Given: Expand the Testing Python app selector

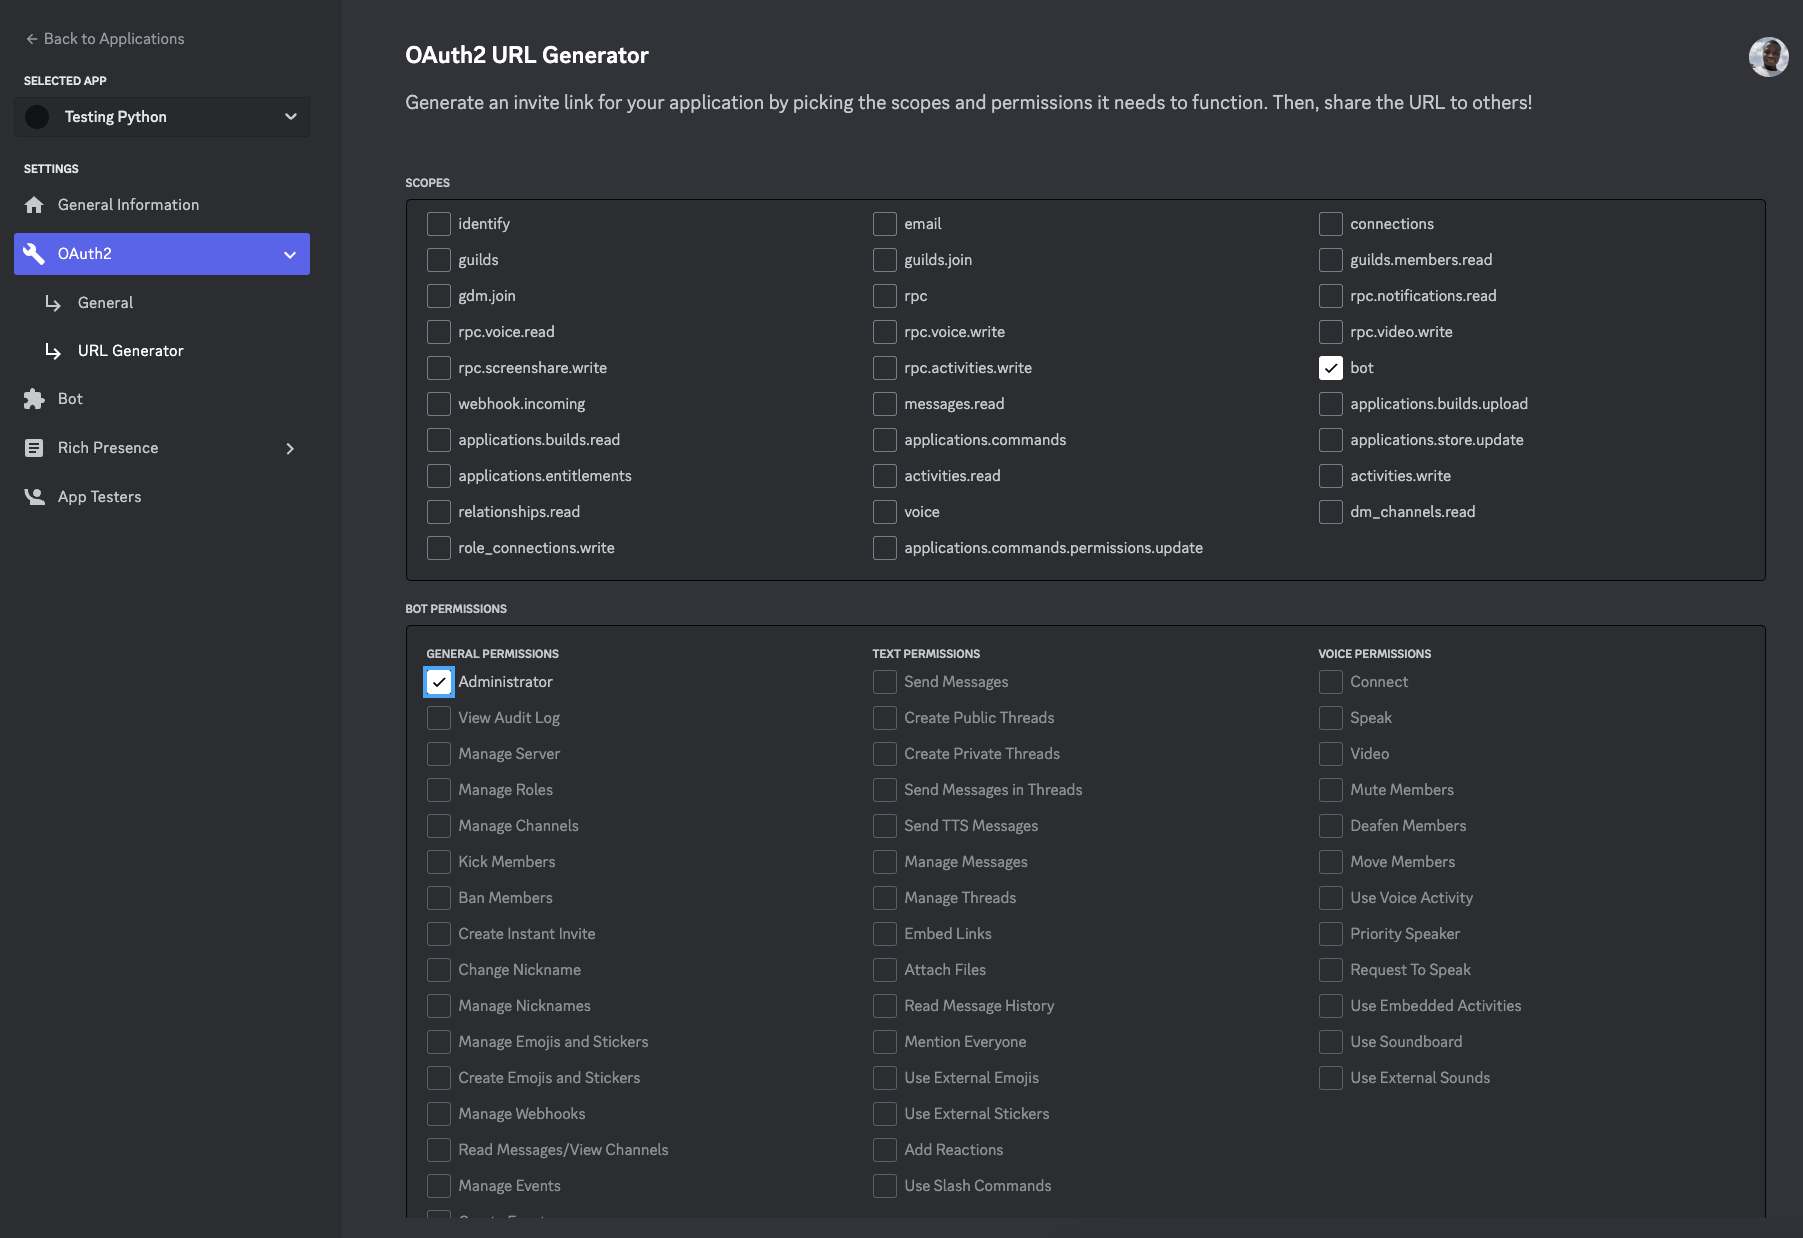Looking at the screenshot, I should [x=291, y=116].
